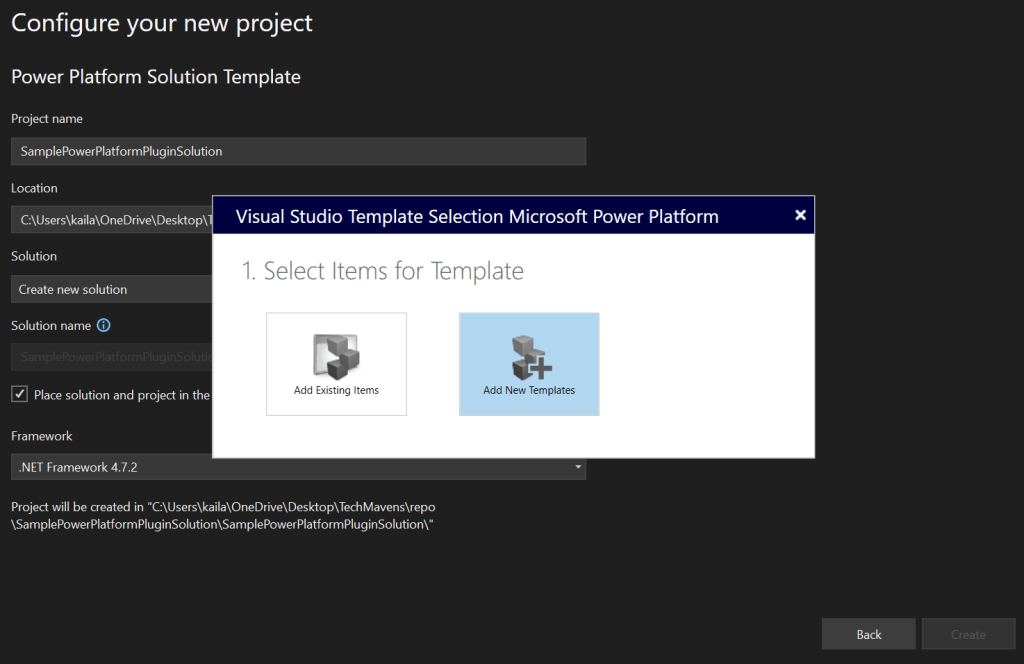Select the 'Add New Templates' text label
This screenshot has width=1024, height=664.
pos(529,390)
